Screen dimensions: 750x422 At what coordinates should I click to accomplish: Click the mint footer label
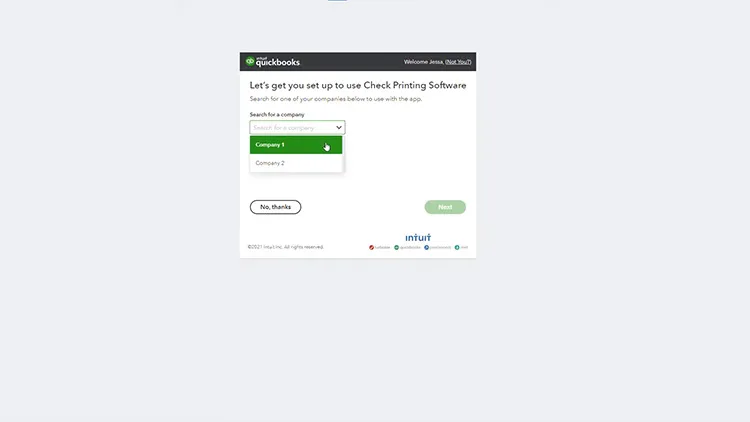coord(464,247)
